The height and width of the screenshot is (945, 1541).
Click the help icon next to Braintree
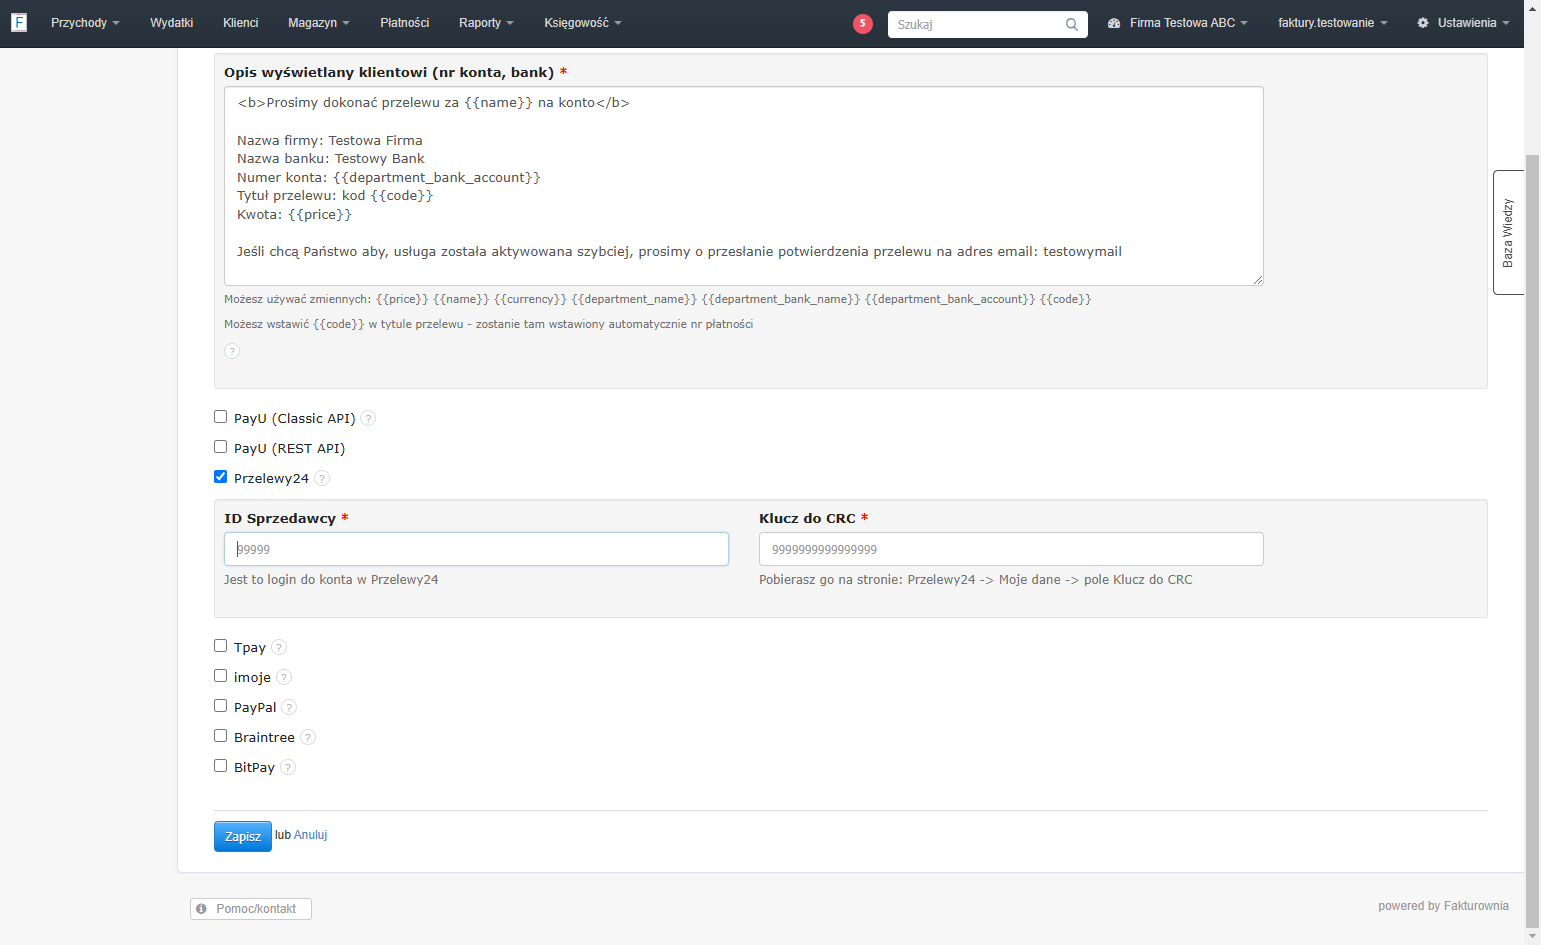click(x=308, y=737)
